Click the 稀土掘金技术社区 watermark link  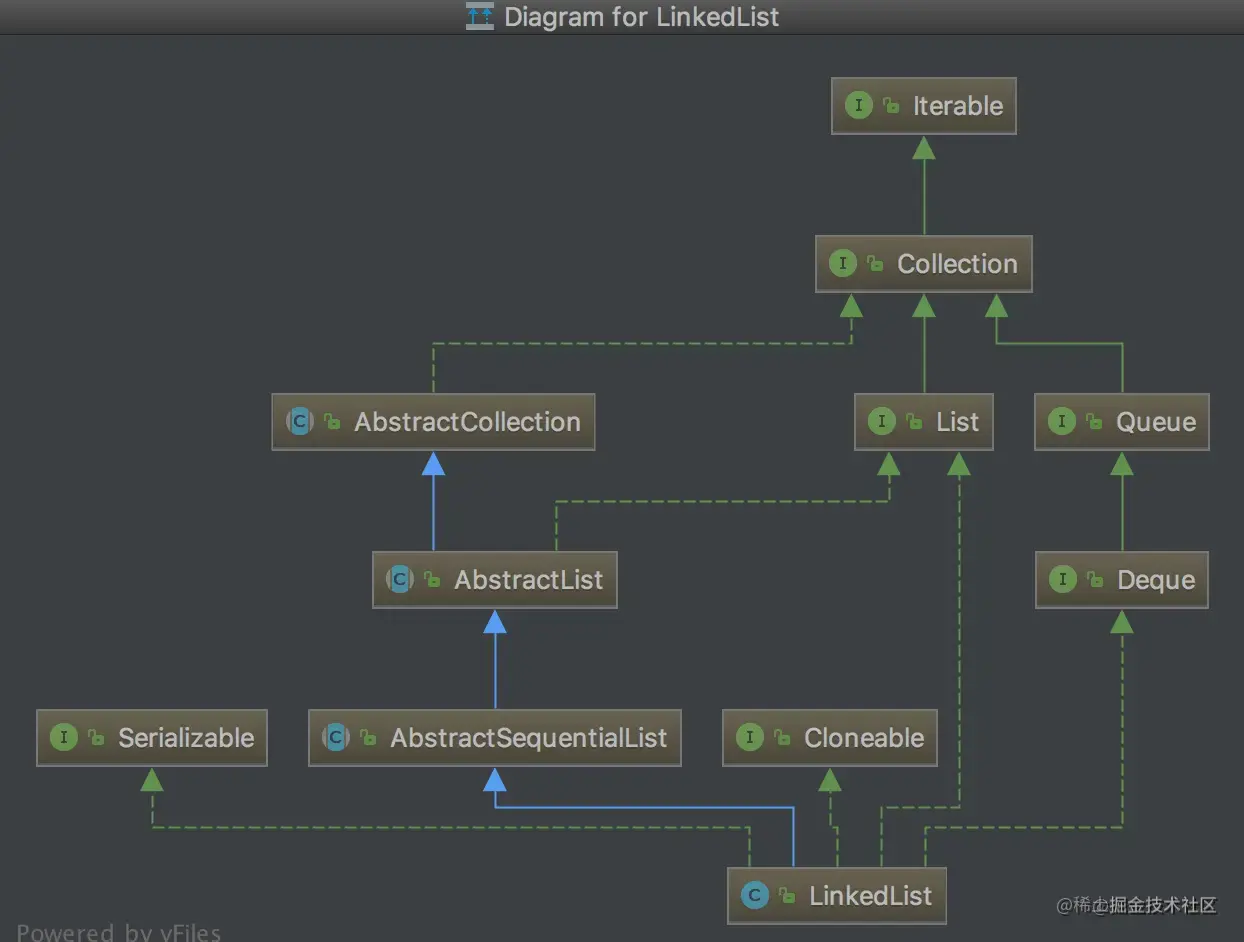(x=1140, y=906)
